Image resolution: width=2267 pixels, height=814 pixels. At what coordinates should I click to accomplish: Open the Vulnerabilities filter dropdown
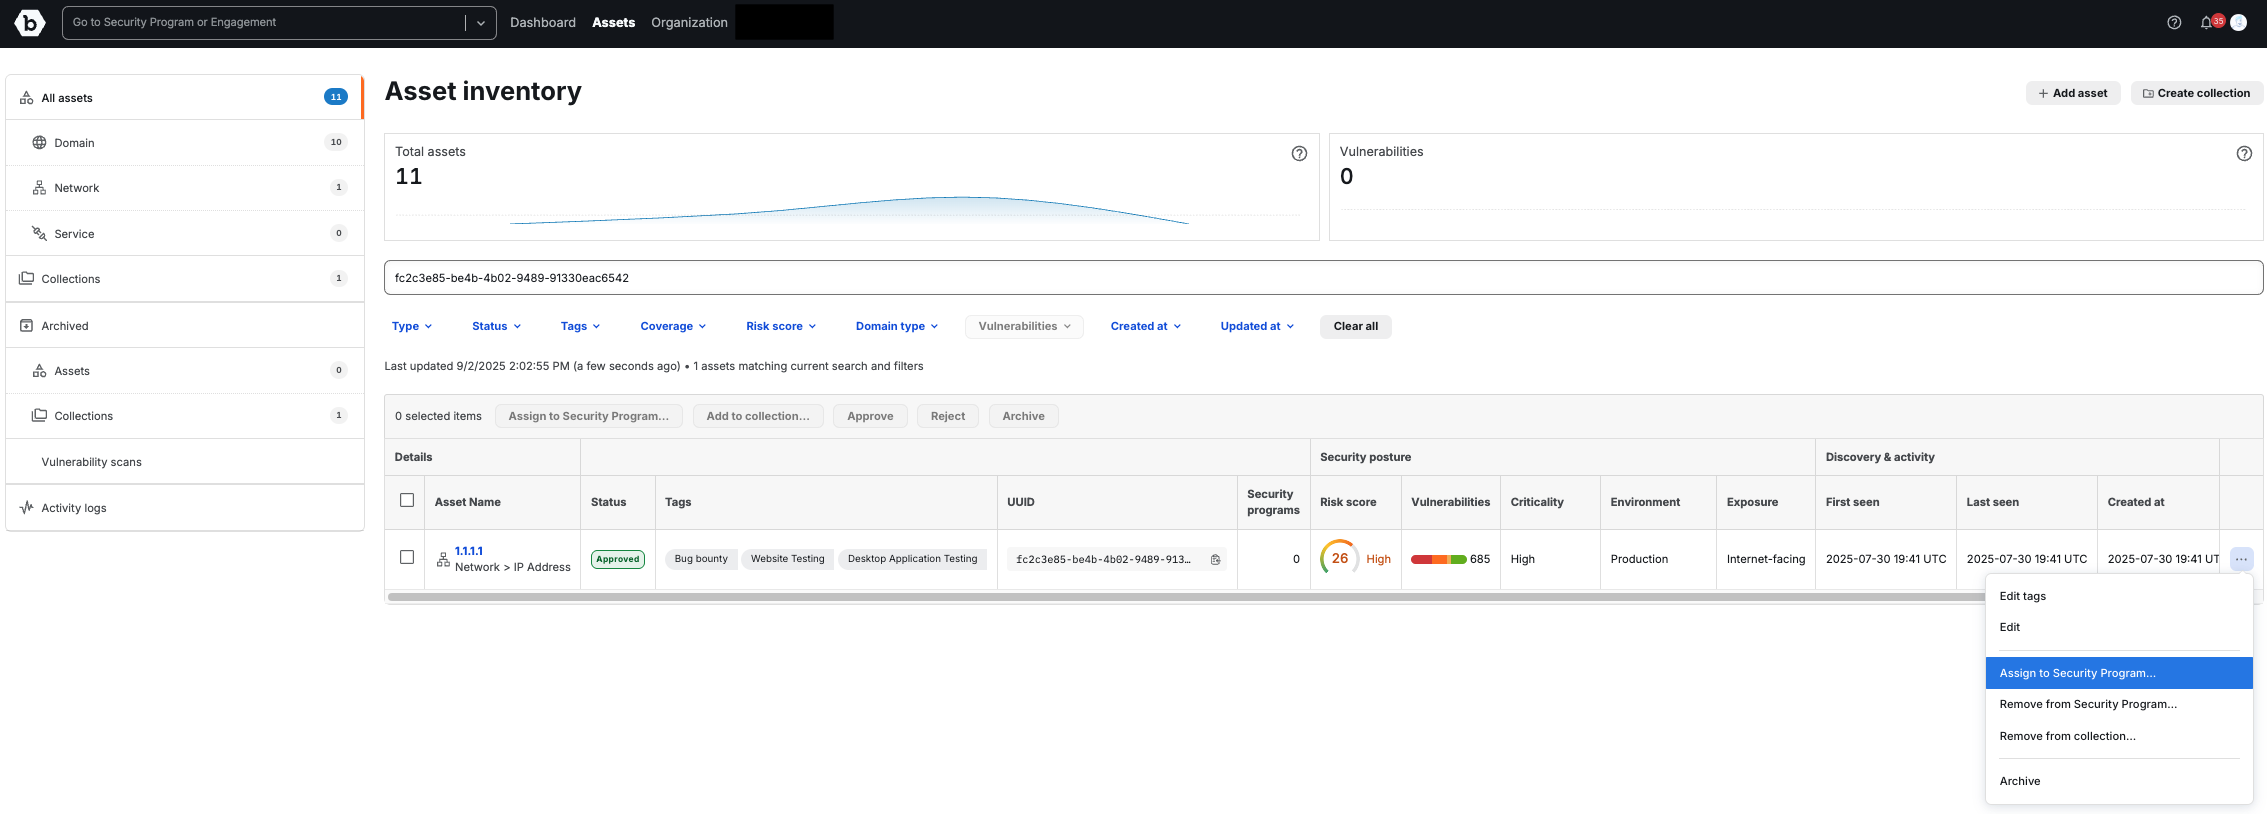click(x=1024, y=326)
